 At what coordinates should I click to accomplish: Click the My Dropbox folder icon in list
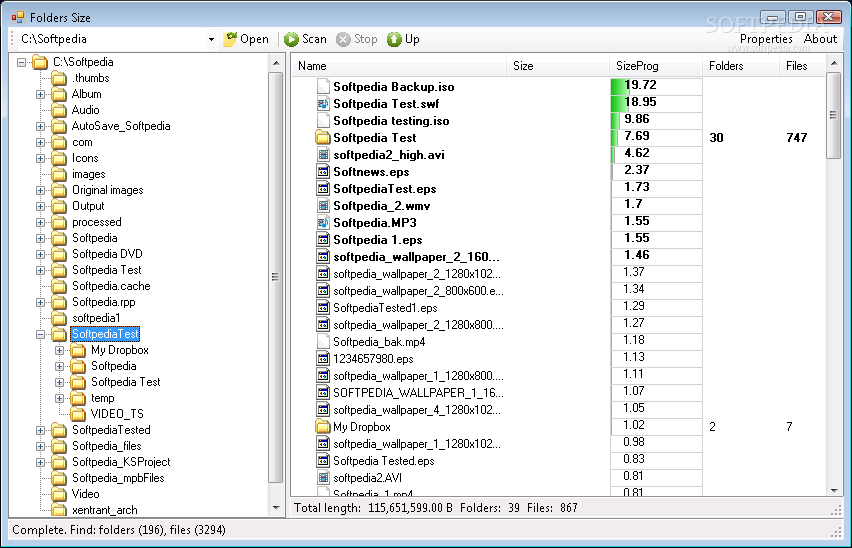(x=323, y=426)
